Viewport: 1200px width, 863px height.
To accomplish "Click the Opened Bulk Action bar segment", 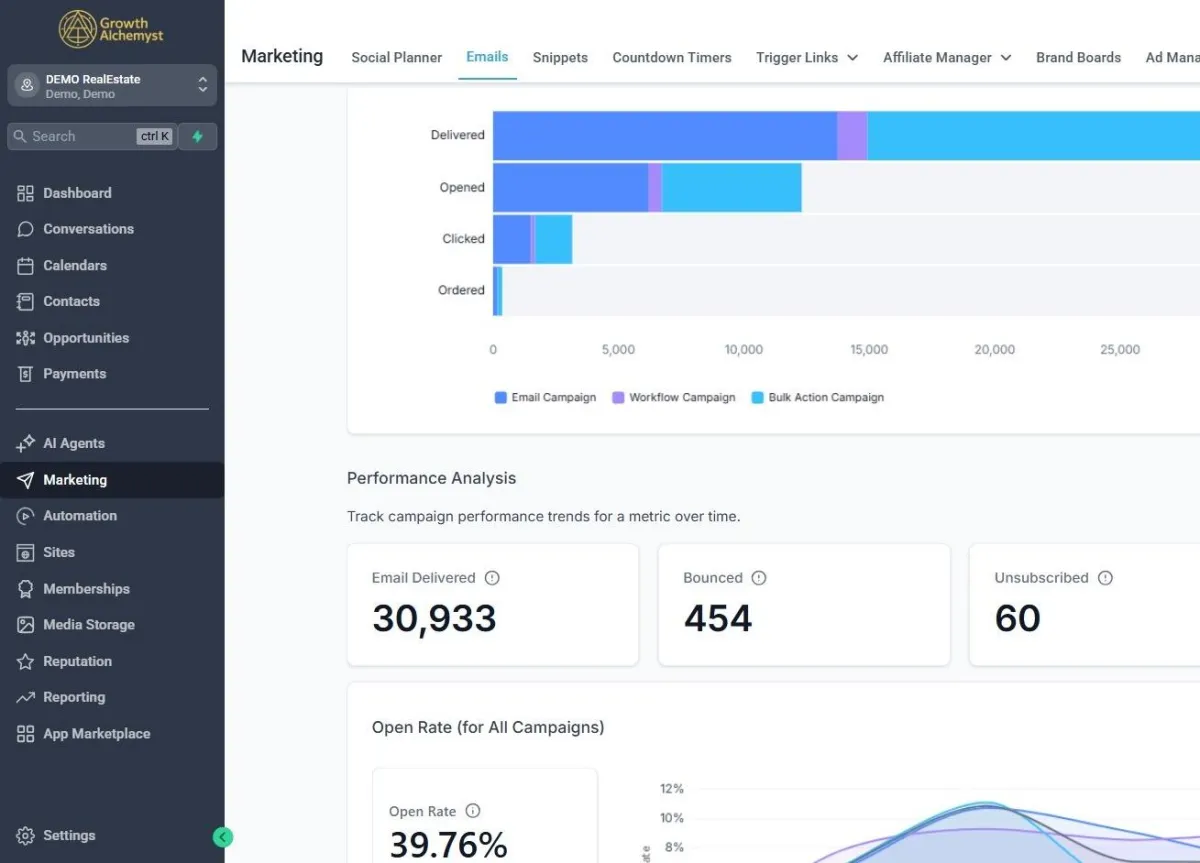I will tap(732, 188).
